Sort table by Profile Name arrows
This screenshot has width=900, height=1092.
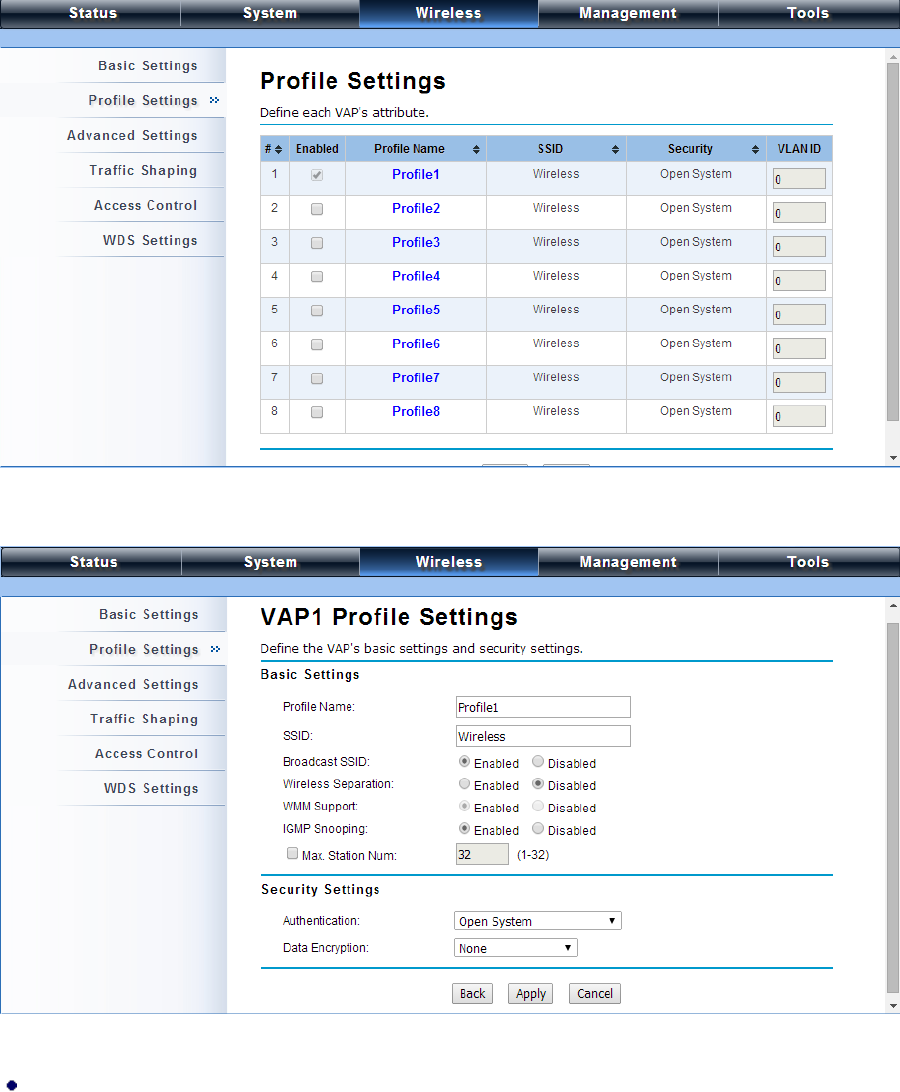[476, 150]
